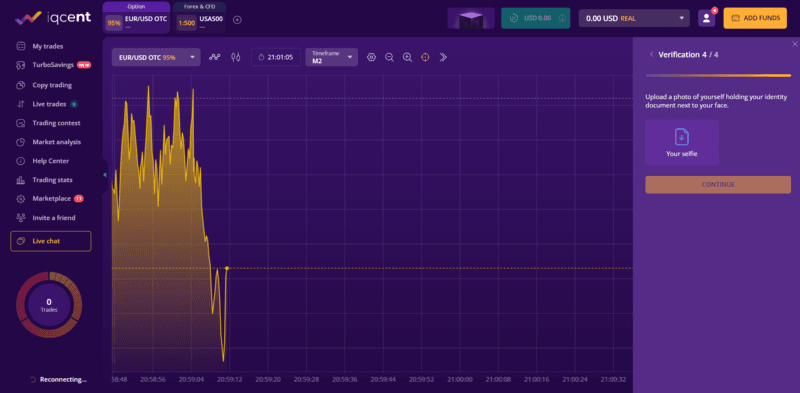Viewport: 800px width, 393px height.
Task: Open Live trades section
Action: pyautogui.click(x=49, y=104)
